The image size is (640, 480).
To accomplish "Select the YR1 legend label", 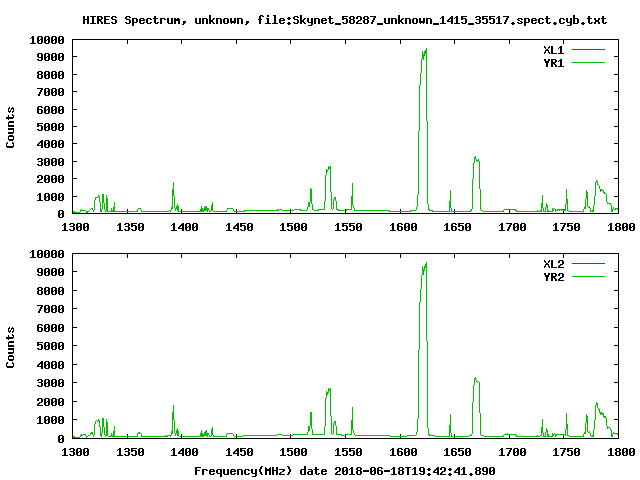I will (x=553, y=63).
